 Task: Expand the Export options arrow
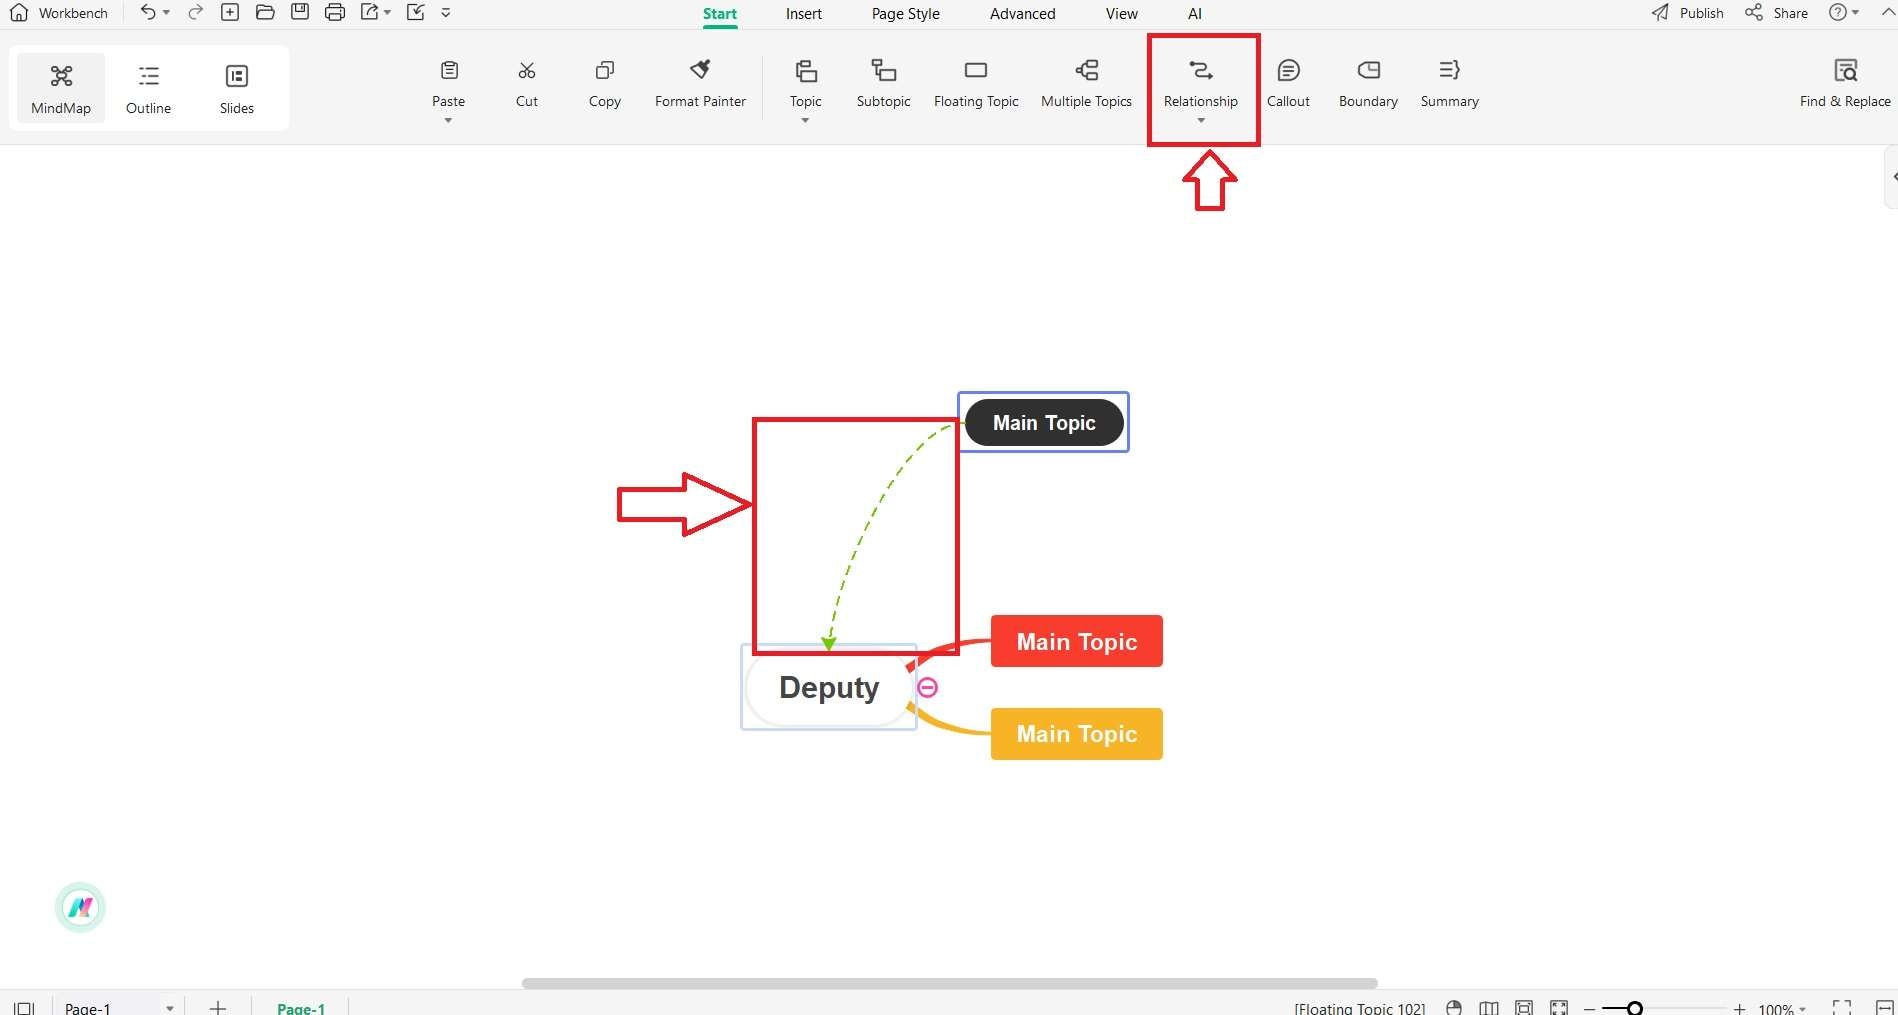coord(387,13)
